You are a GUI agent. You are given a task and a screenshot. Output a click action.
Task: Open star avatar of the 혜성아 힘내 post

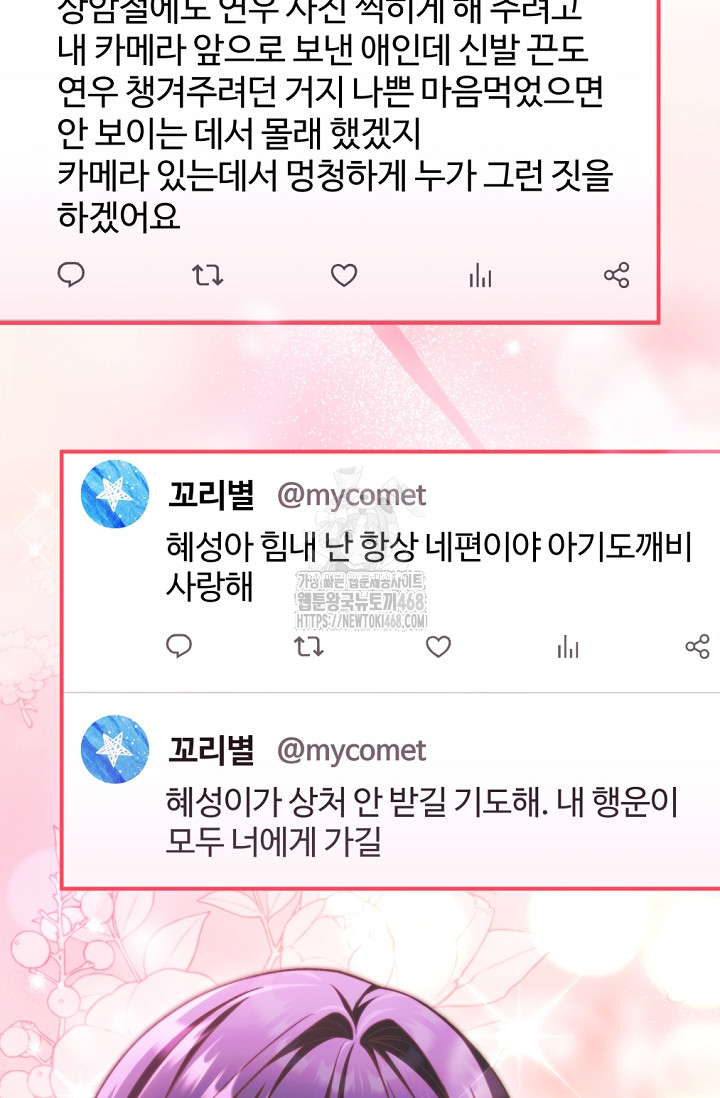click(115, 494)
